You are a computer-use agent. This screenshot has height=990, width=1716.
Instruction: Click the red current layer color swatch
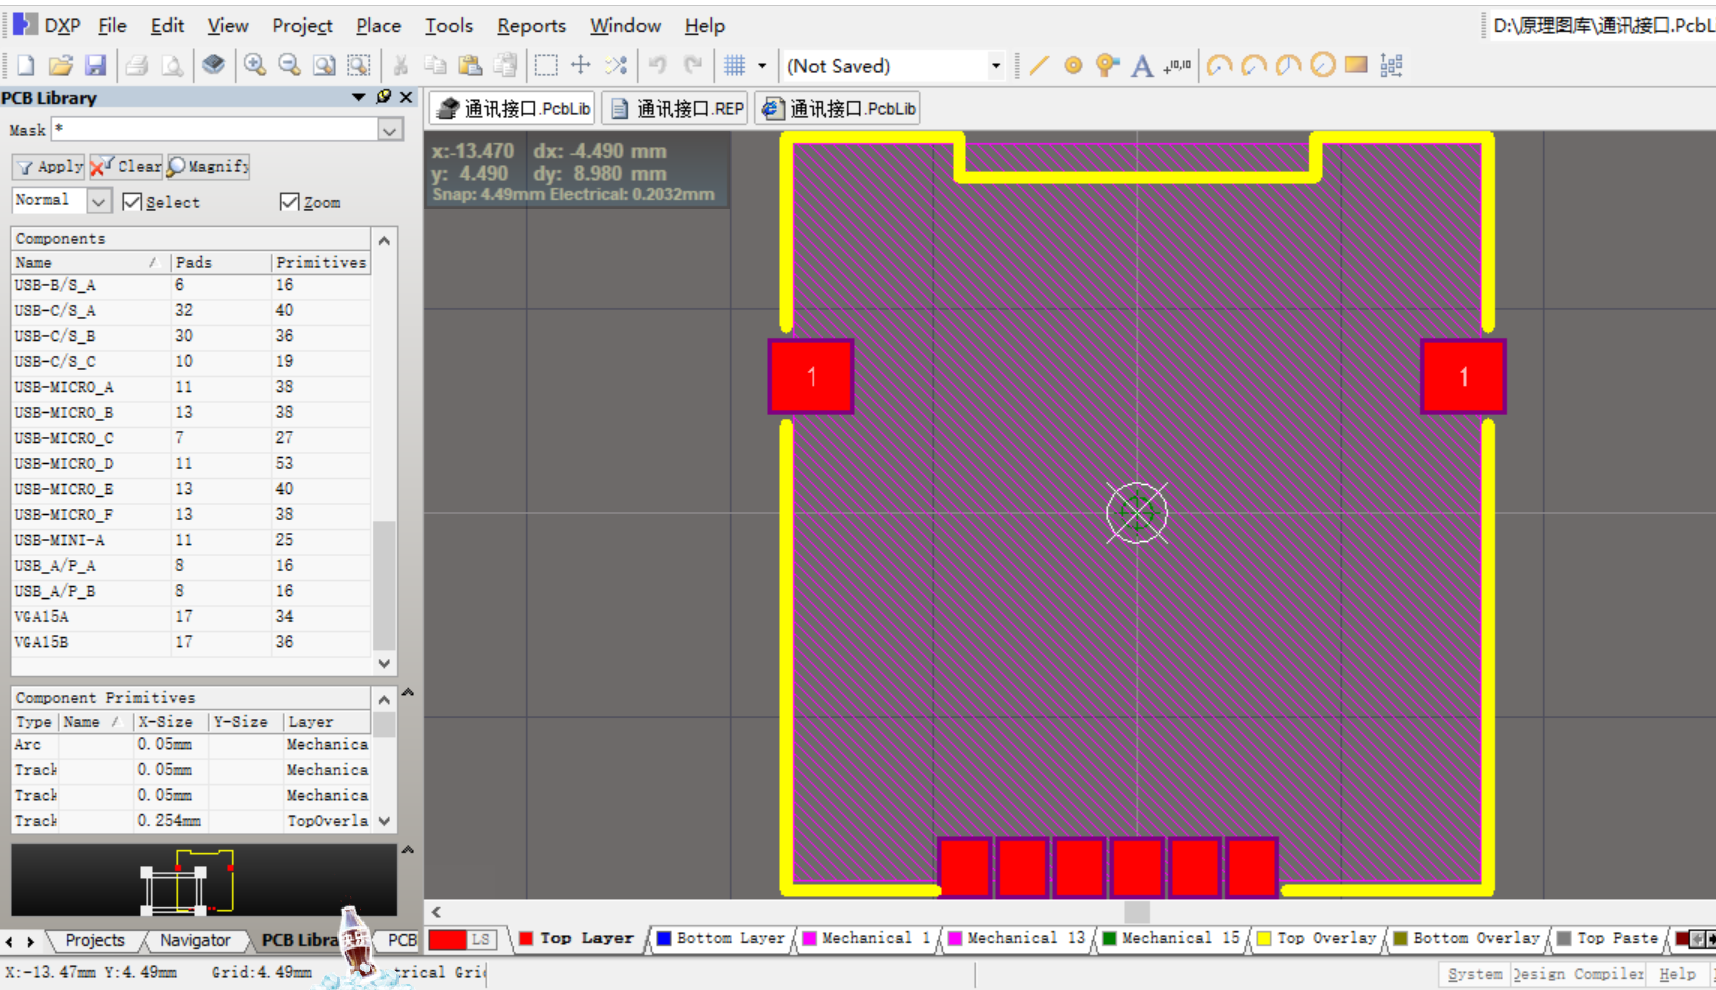[x=447, y=939]
